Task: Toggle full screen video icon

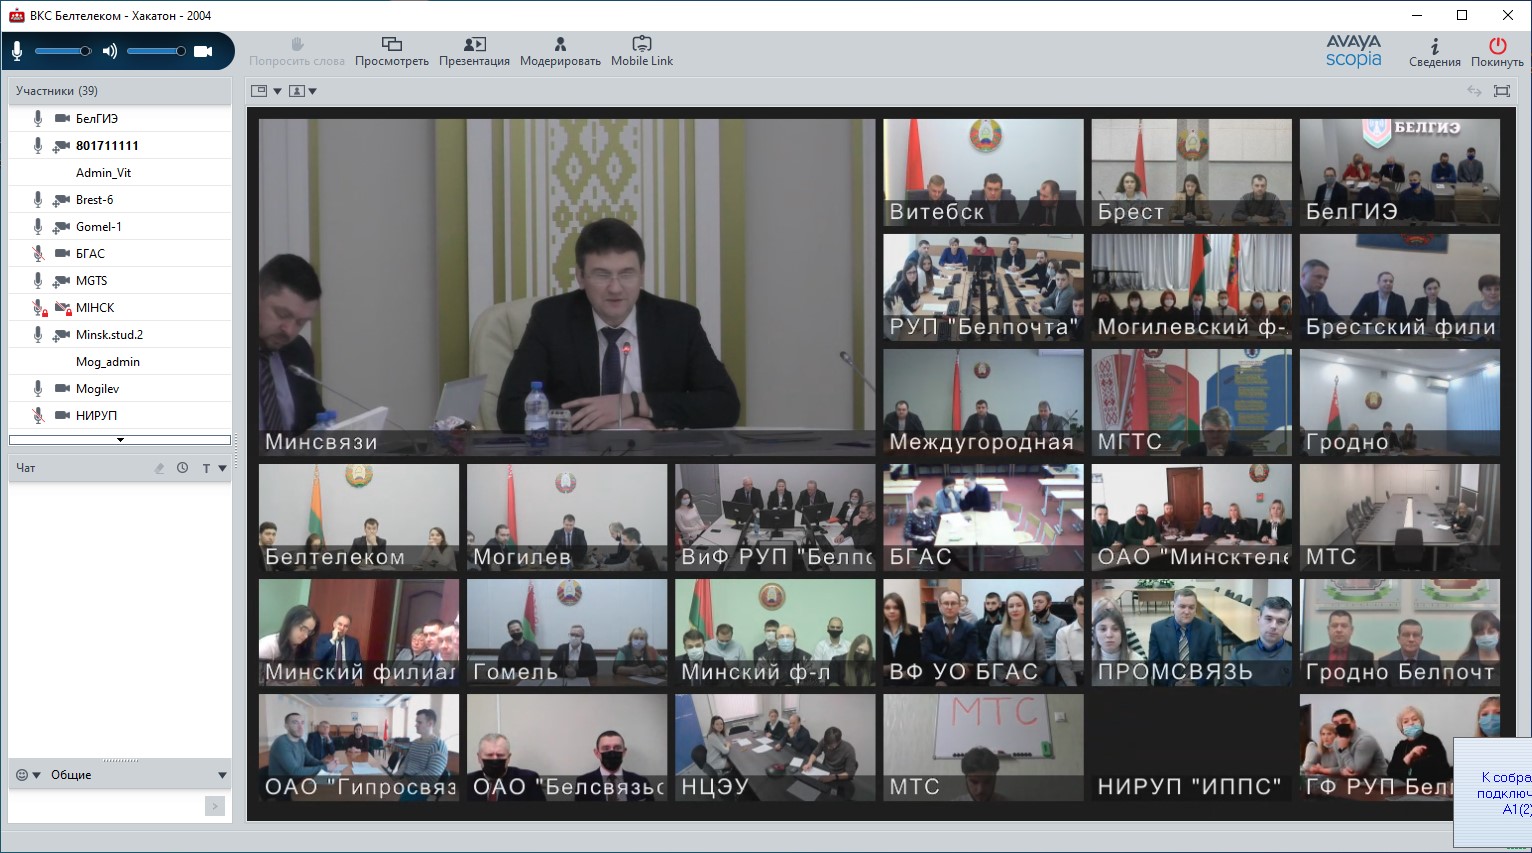Action: (1502, 91)
